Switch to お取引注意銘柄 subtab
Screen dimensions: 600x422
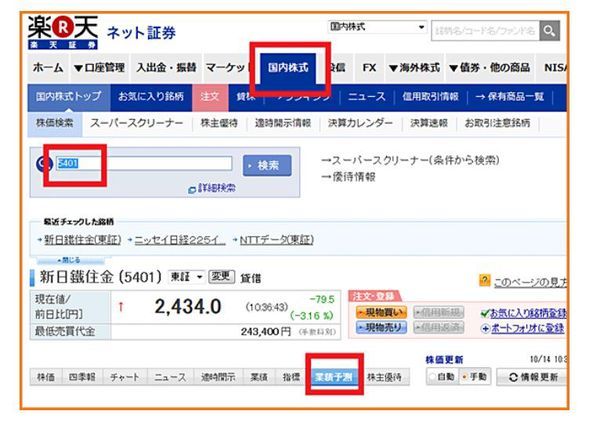click(x=497, y=123)
